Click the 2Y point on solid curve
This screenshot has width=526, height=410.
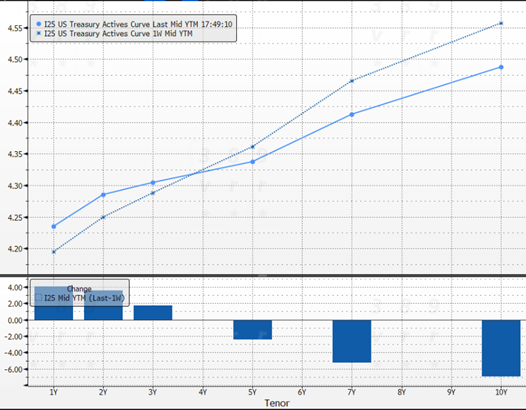click(x=103, y=195)
